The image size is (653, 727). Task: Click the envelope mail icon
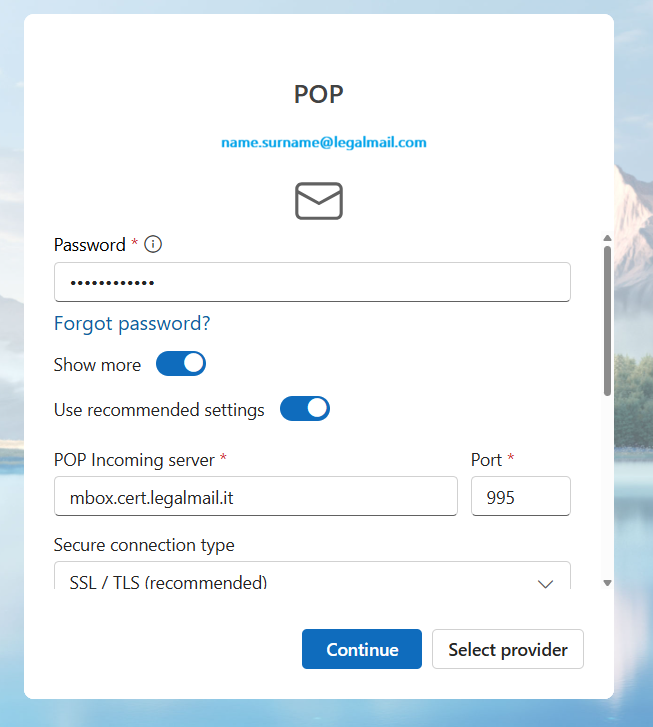click(x=319, y=201)
